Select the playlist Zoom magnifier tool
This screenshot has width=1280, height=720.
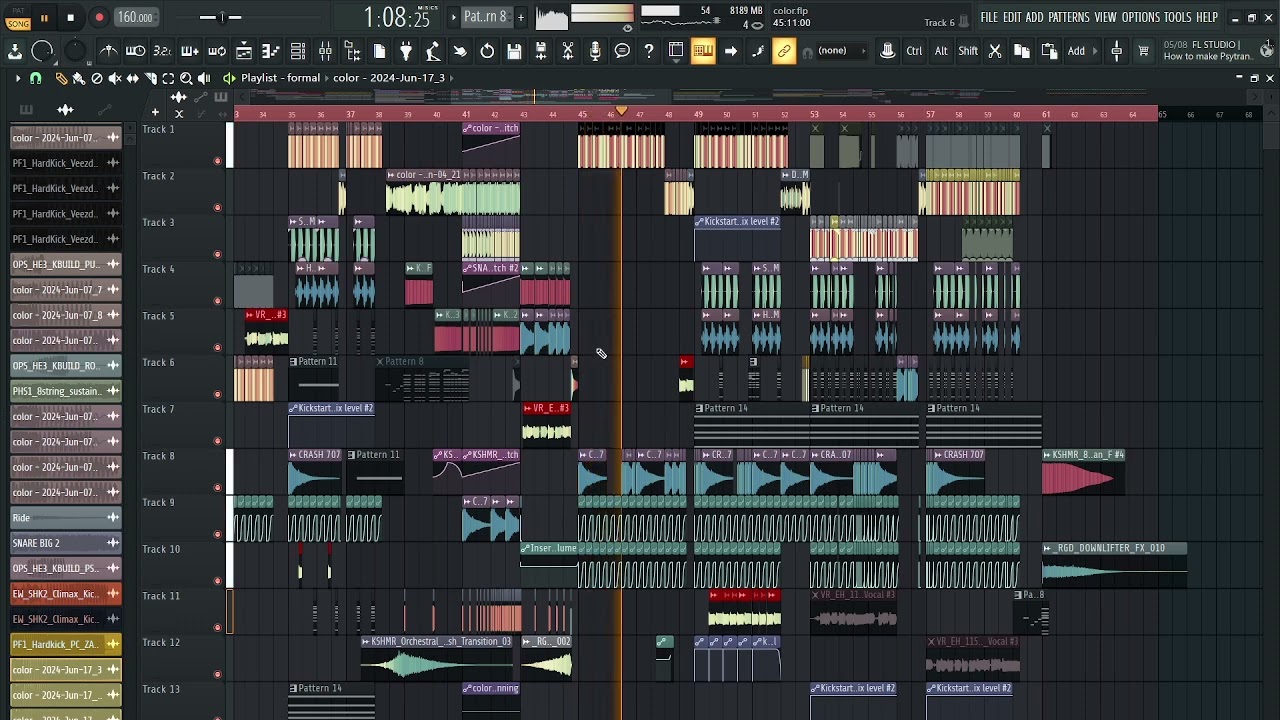[x=186, y=78]
